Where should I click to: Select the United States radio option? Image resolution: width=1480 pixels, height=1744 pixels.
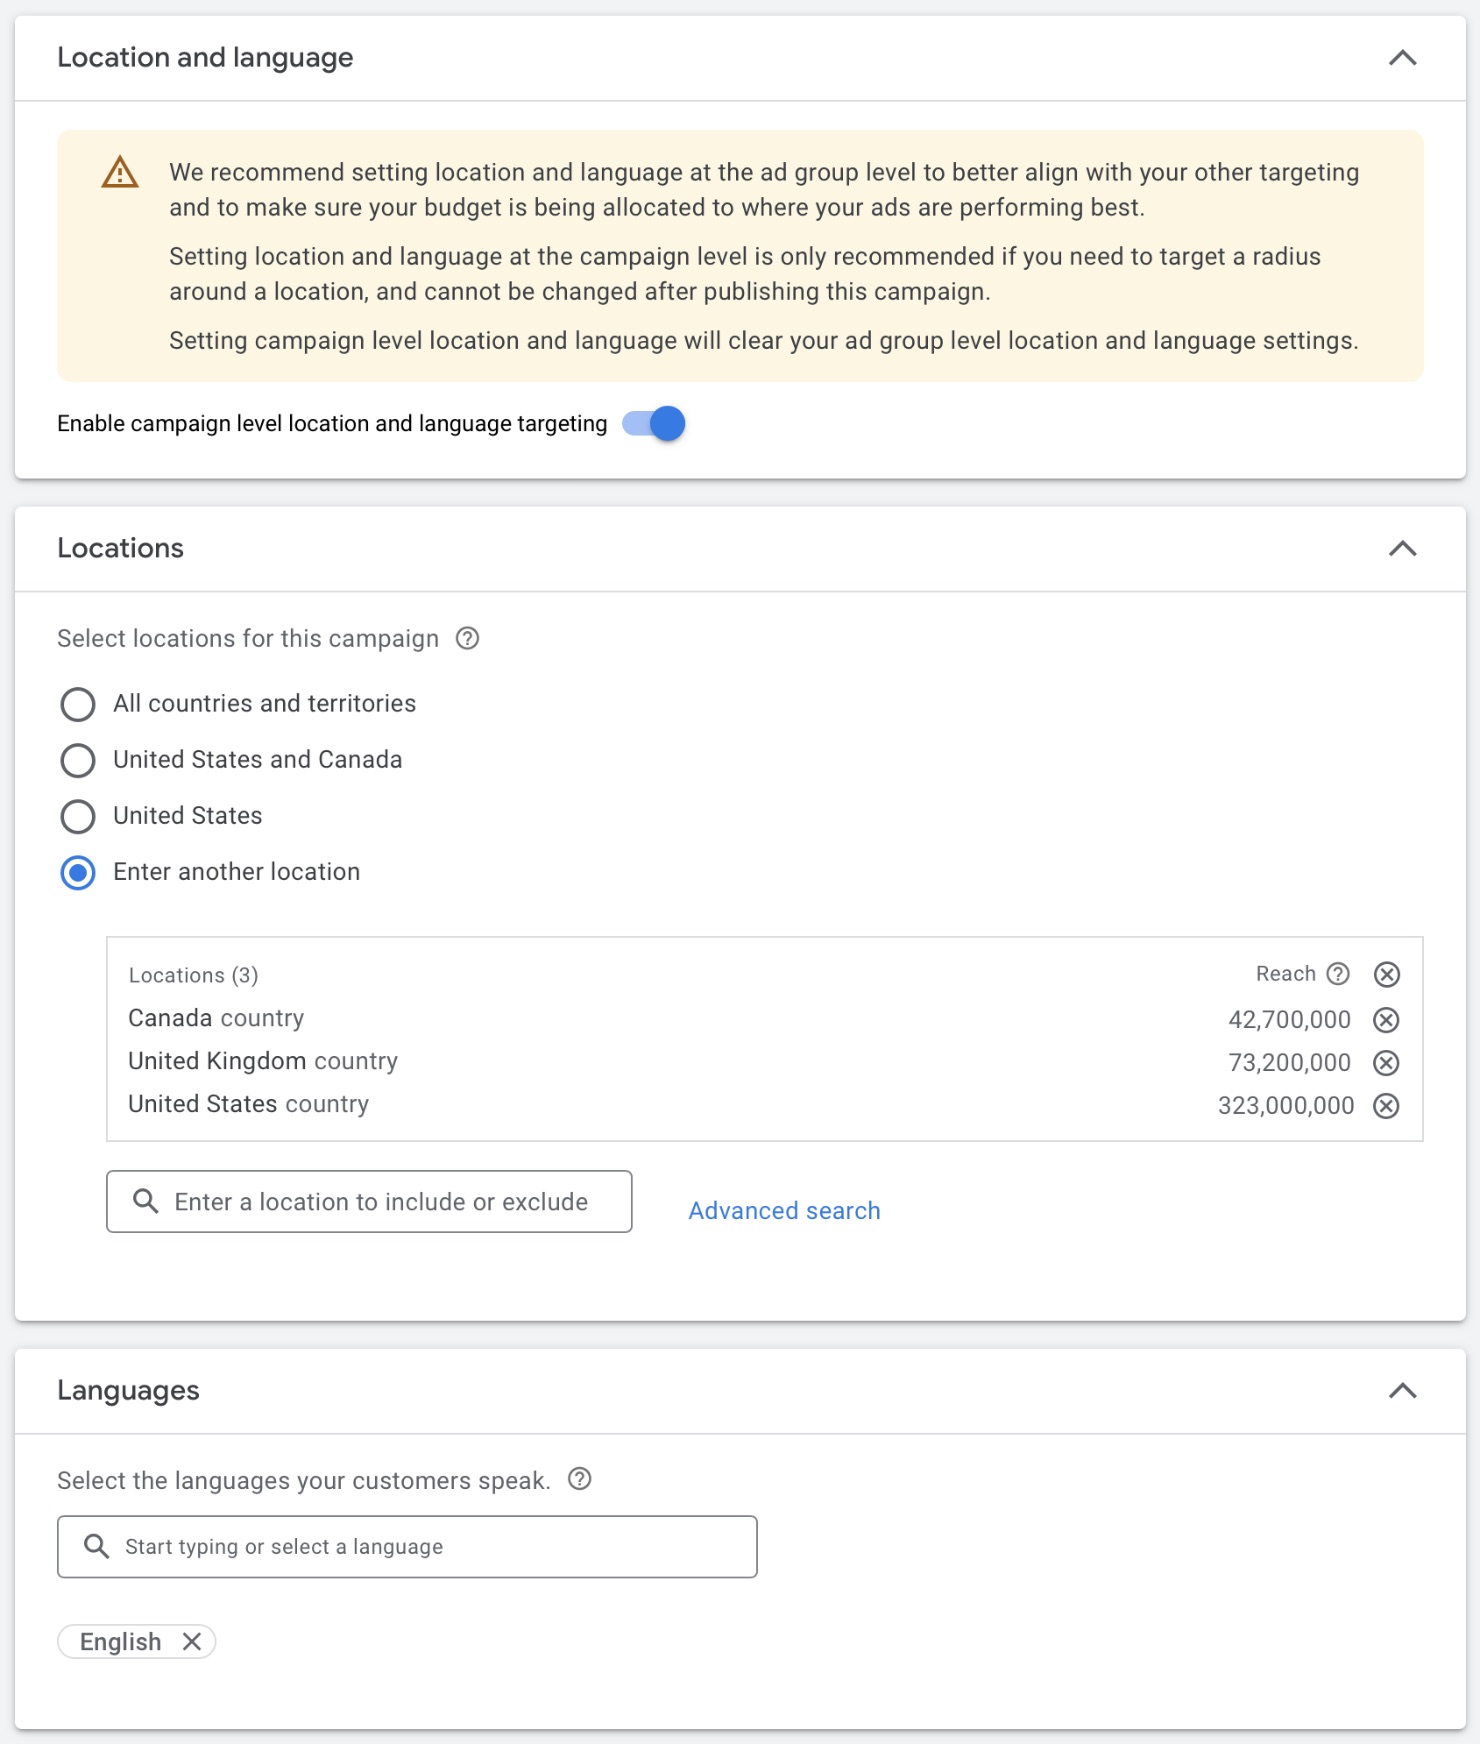(x=78, y=816)
